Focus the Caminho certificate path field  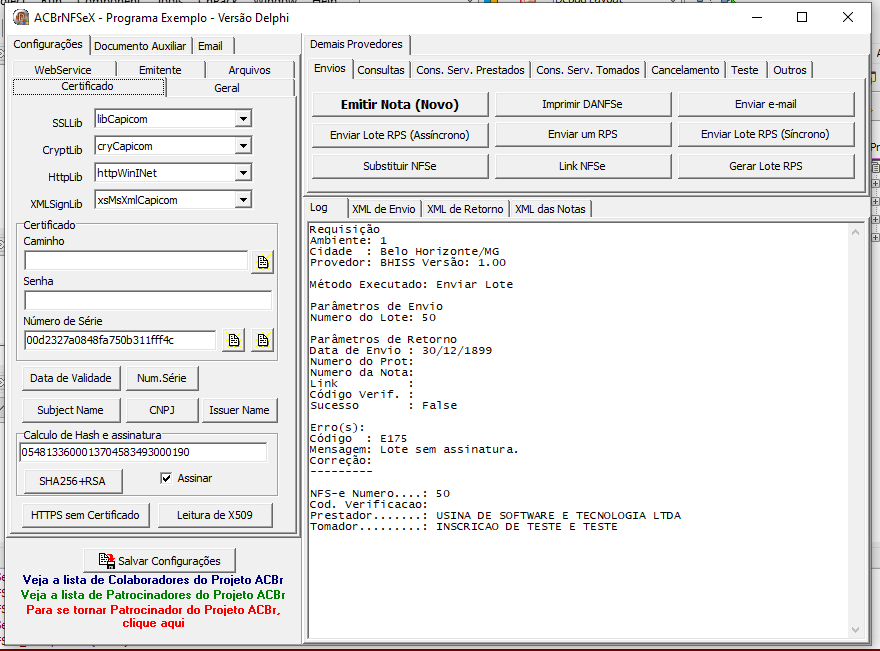pos(136,260)
